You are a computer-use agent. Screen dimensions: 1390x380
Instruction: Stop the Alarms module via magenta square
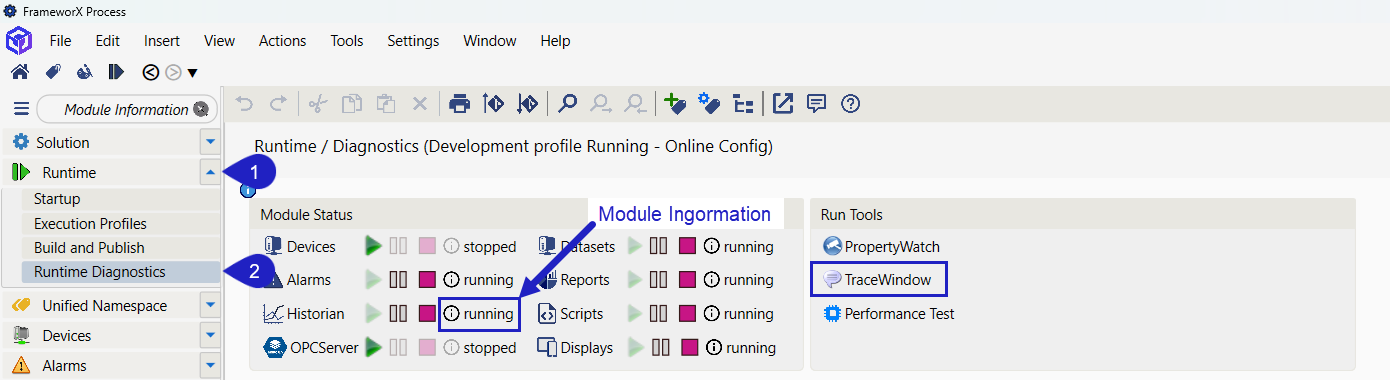pos(427,280)
